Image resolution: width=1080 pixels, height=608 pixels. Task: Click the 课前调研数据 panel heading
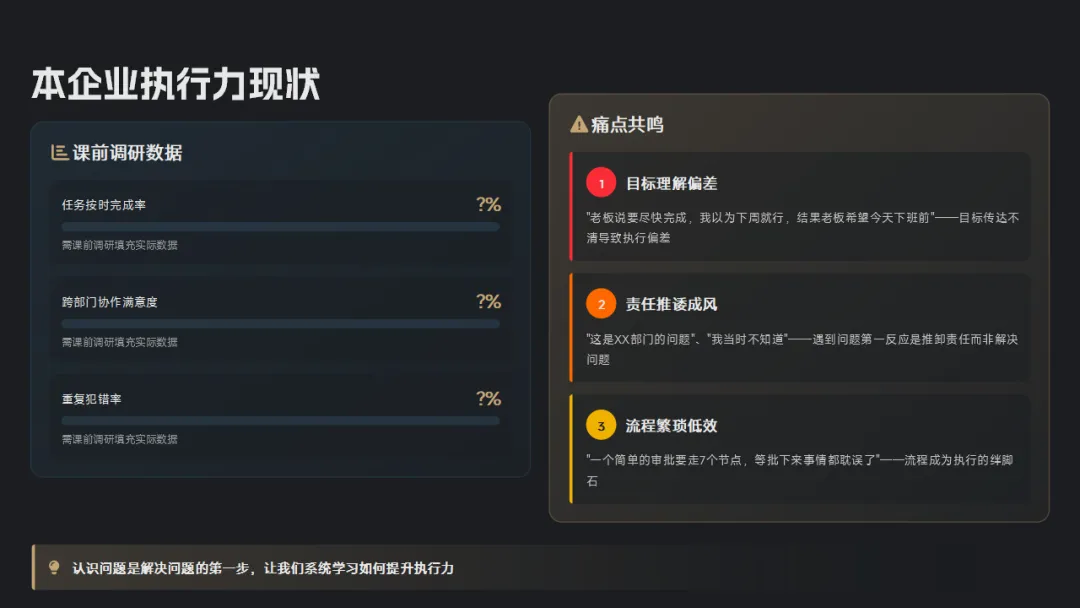[x=127, y=153]
